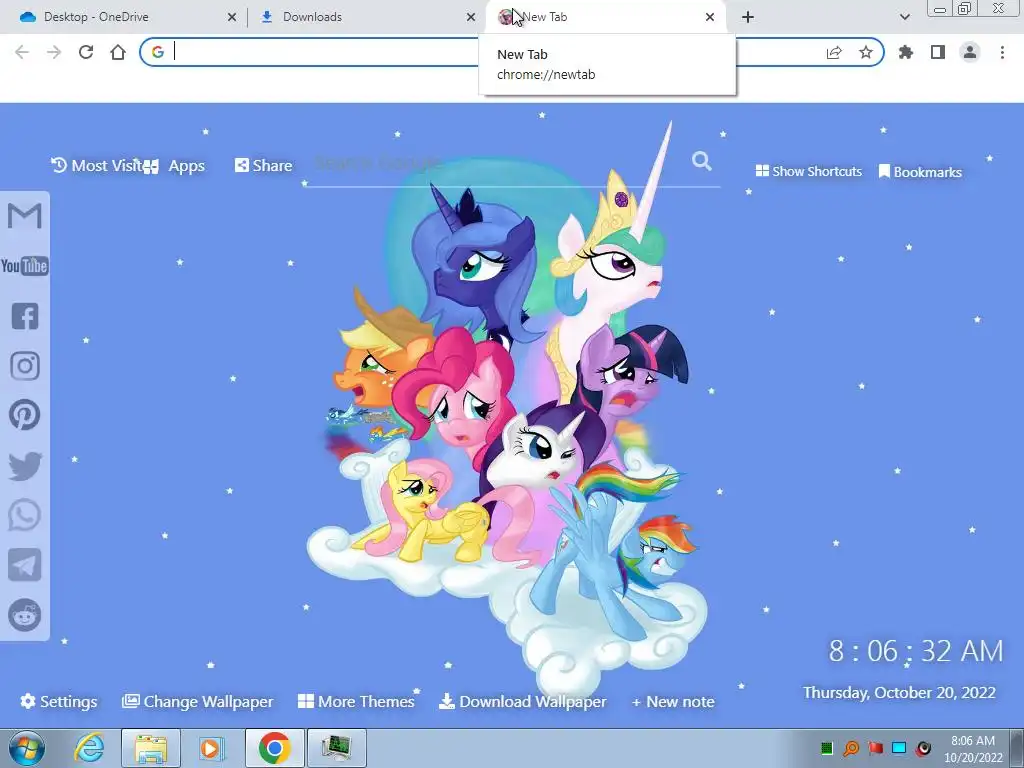Screen dimensions: 1024x768
Task: Click Chrome icon in taskbar
Action: pos(274,748)
